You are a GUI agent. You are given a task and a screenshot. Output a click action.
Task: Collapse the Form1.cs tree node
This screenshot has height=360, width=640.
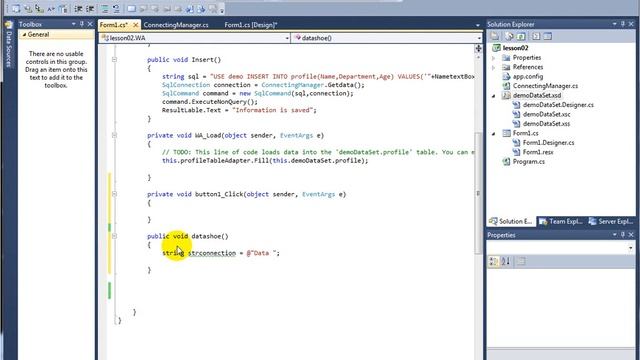pos(493,133)
